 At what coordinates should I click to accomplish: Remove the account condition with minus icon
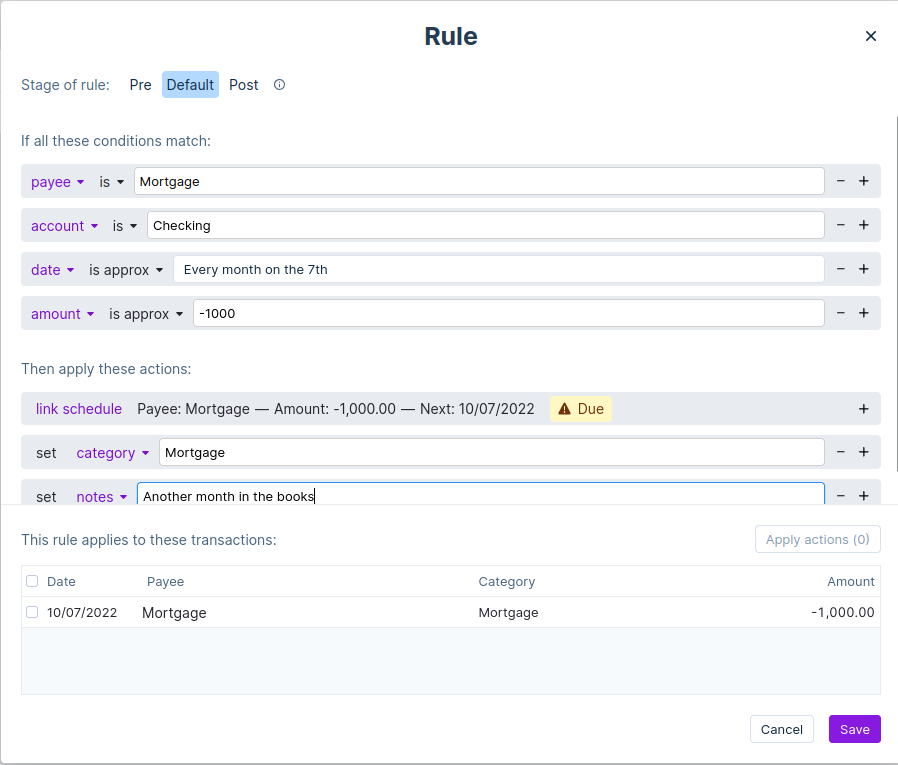tap(841, 225)
